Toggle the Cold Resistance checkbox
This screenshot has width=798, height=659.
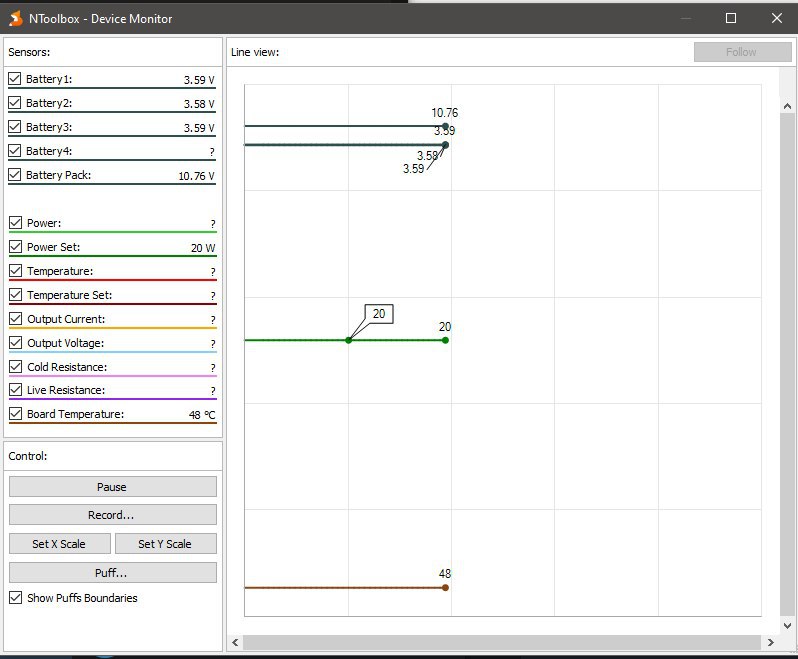(x=16, y=366)
